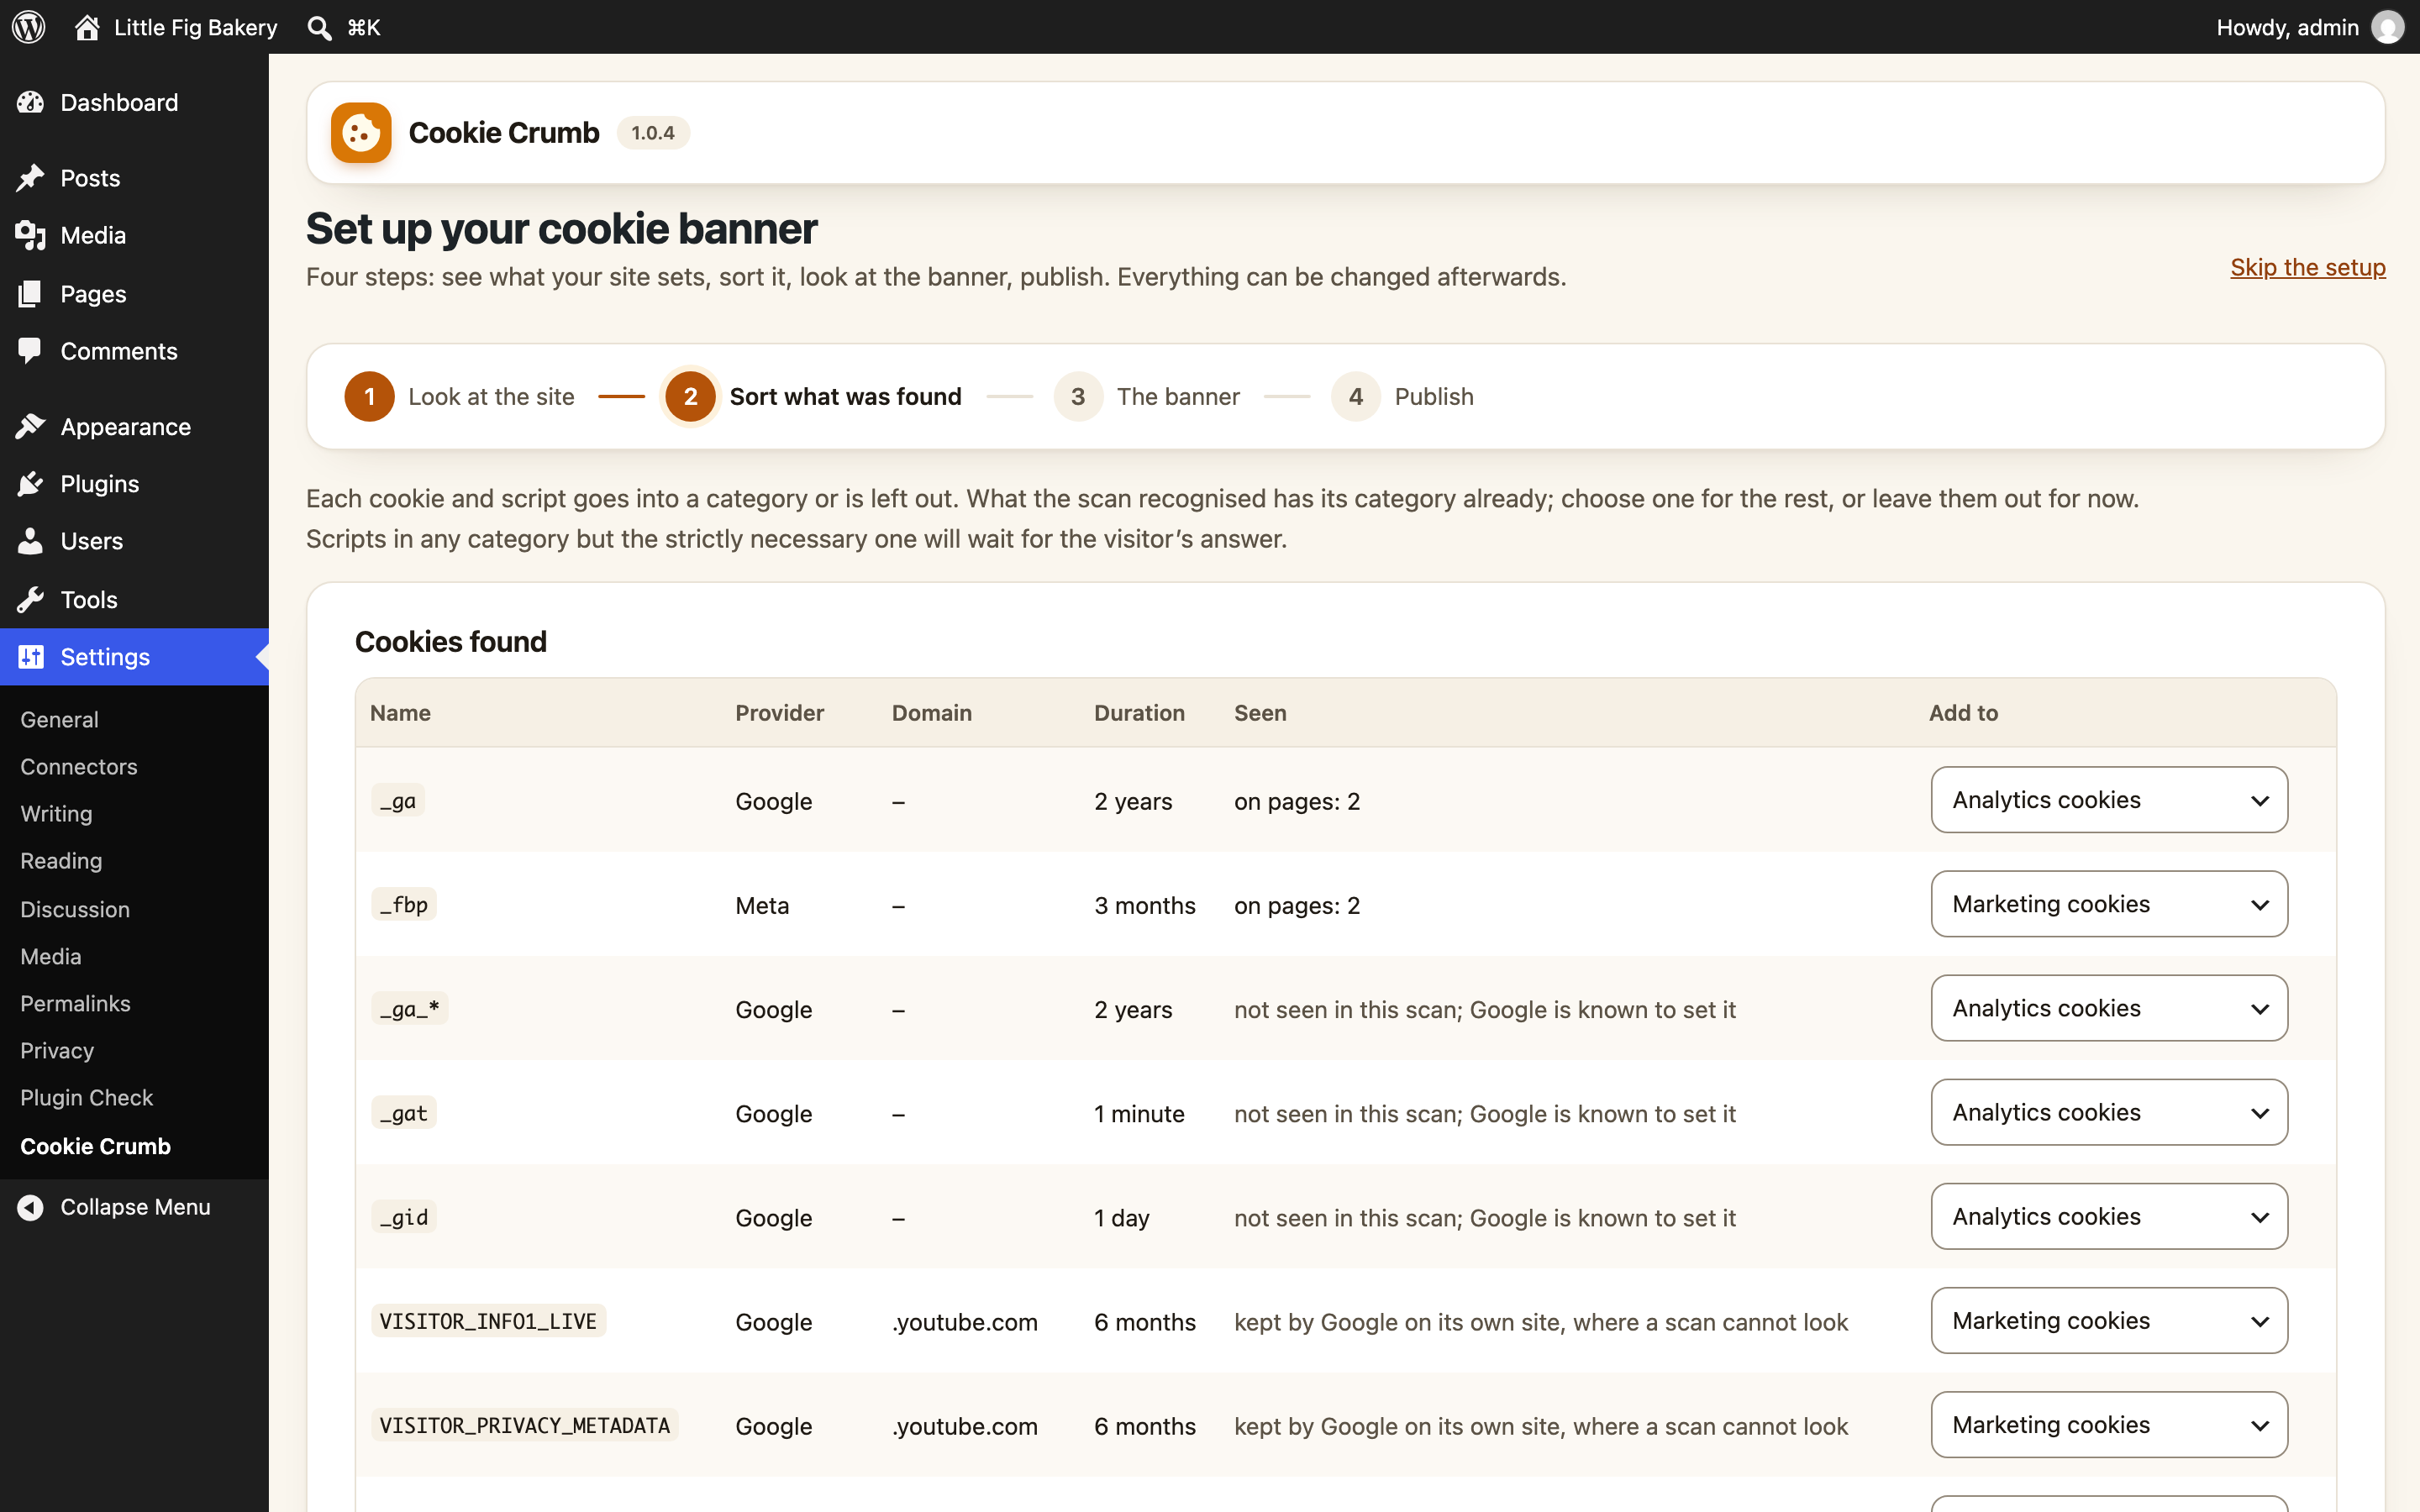Screen dimensions: 2420x1512
Task: Open Privacy settings submenu item
Action: pos(57,1050)
